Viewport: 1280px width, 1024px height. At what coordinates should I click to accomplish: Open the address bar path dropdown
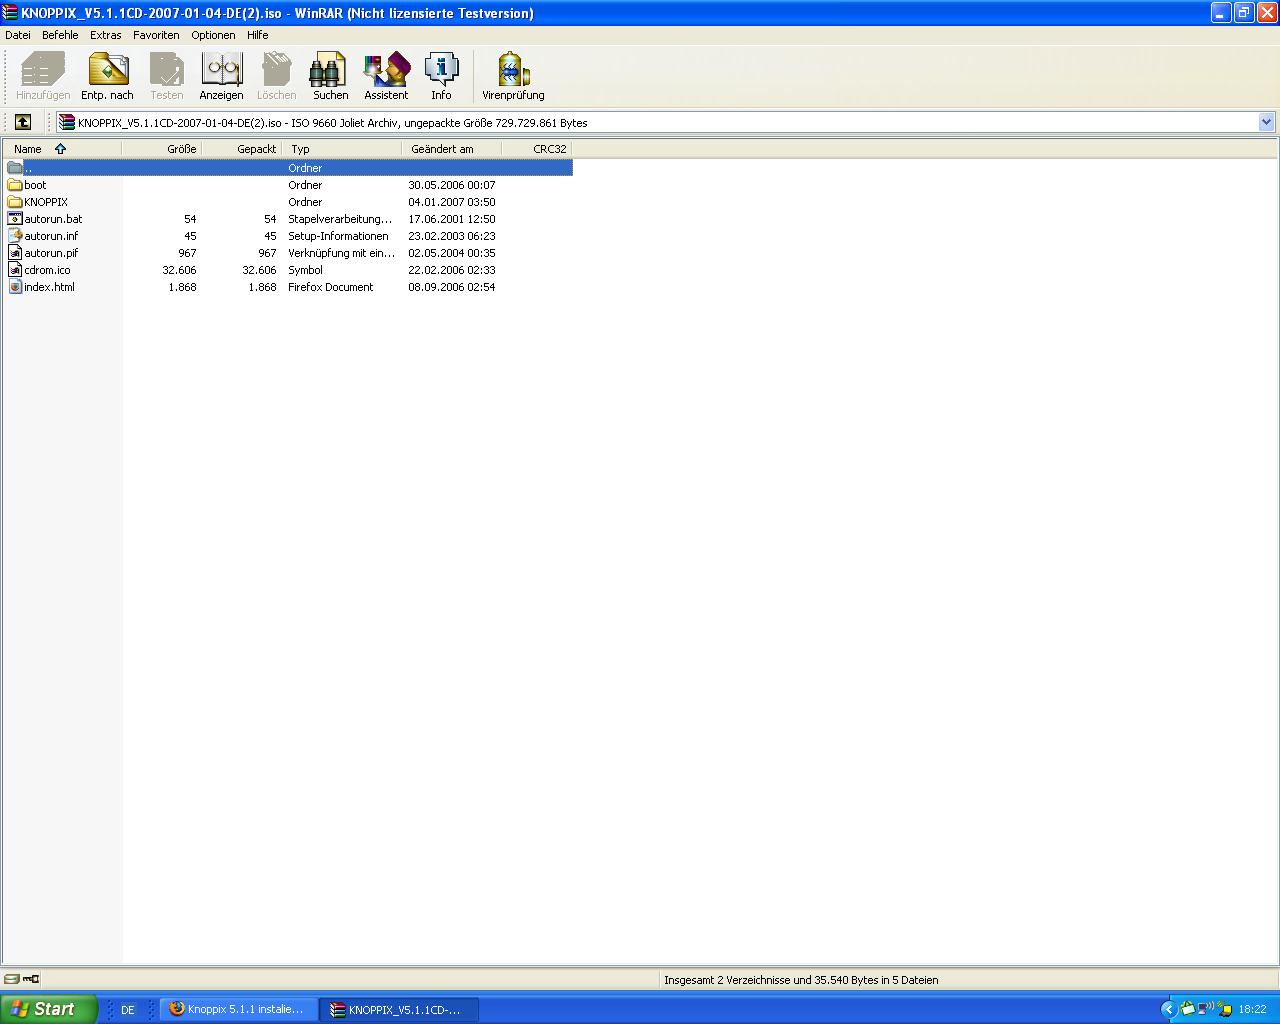click(x=1266, y=122)
